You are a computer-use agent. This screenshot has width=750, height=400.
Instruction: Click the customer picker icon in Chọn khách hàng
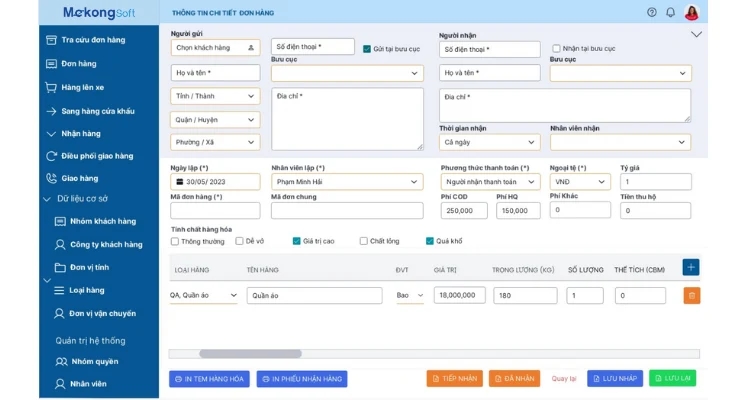251,48
